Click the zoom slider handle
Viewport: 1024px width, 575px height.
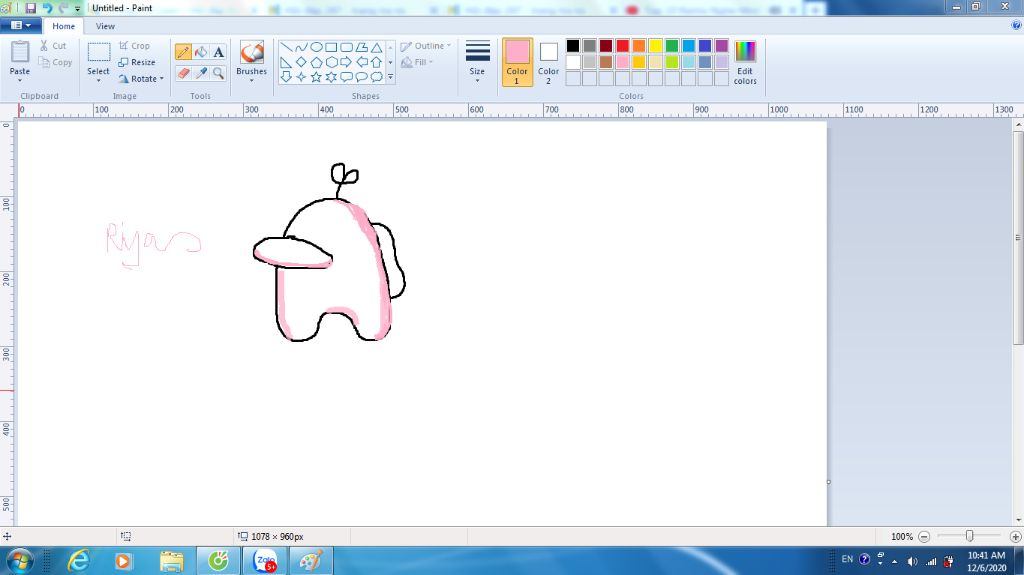coord(970,536)
